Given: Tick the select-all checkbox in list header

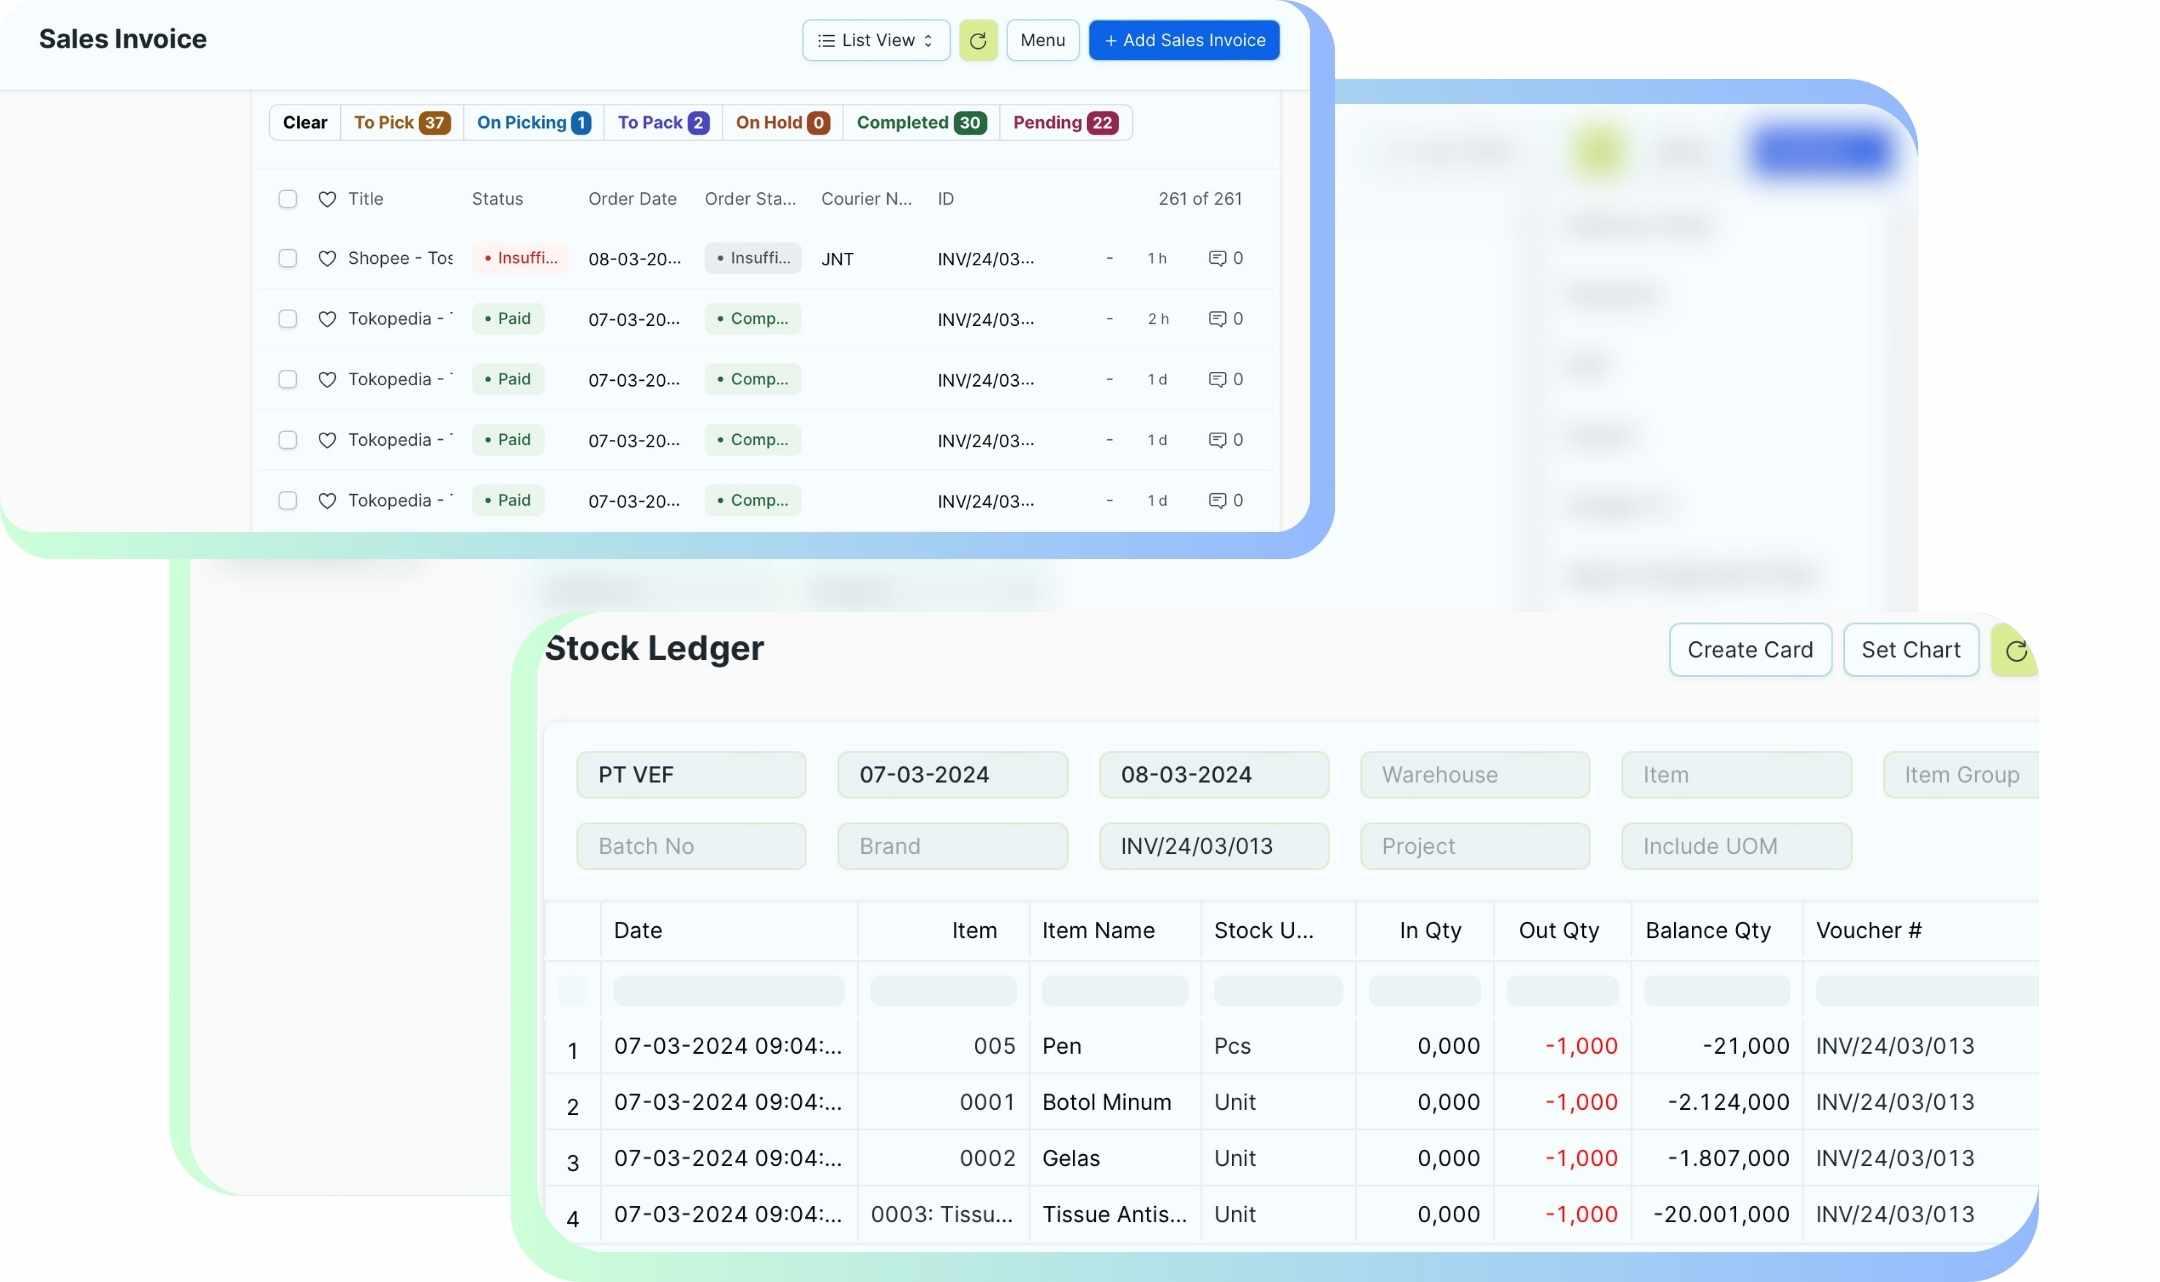Looking at the screenshot, I should 288,199.
